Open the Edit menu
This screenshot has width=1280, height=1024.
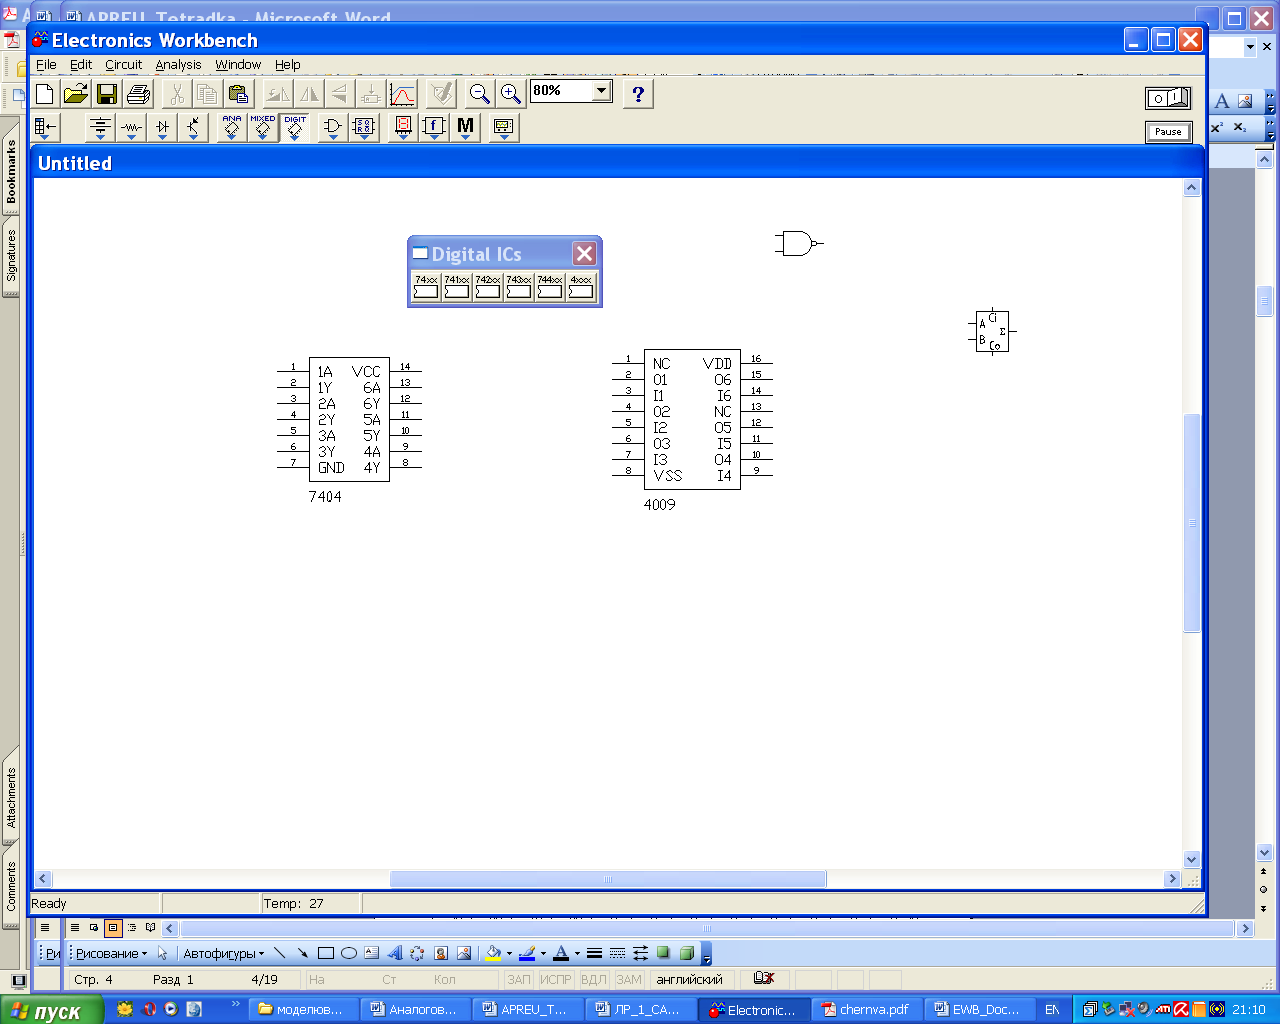81,65
